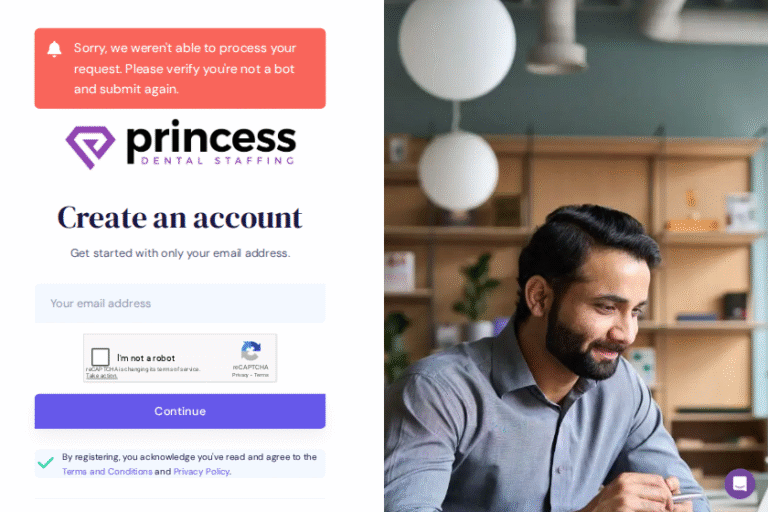Open reCAPTCHA Terms link
The image size is (768, 512).
pyautogui.click(x=262, y=375)
